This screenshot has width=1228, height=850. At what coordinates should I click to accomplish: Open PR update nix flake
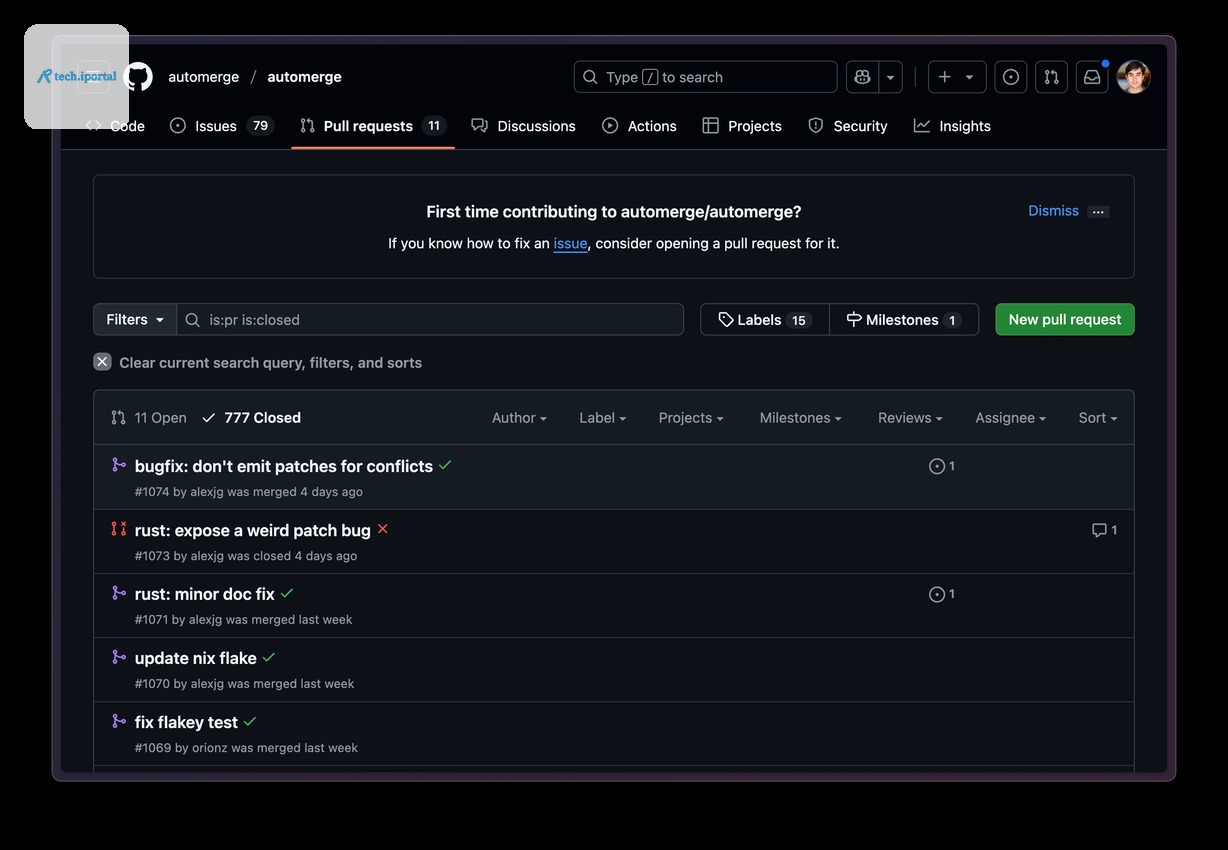(196, 658)
